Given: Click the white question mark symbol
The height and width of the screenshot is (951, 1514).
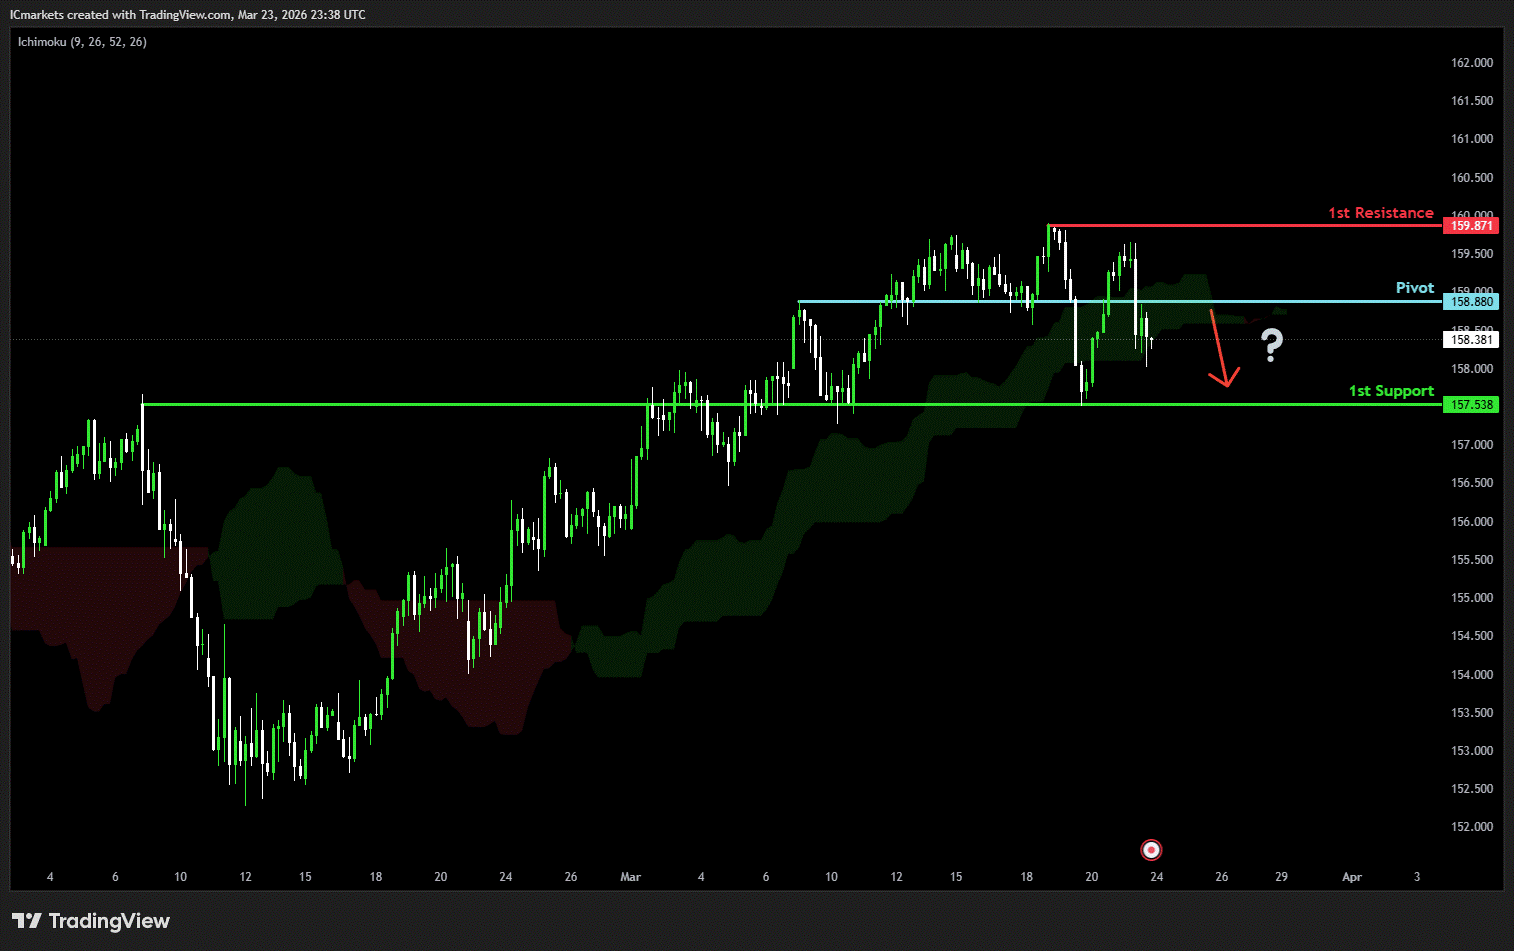Looking at the screenshot, I should [1271, 345].
